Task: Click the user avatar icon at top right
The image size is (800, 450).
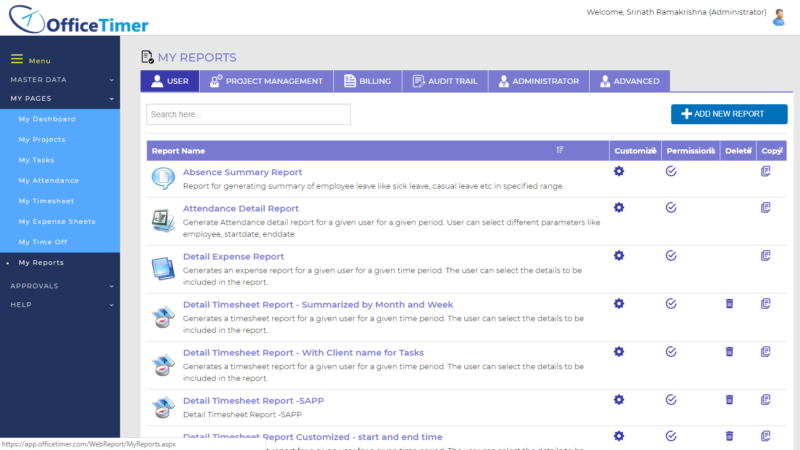Action: pos(779,17)
